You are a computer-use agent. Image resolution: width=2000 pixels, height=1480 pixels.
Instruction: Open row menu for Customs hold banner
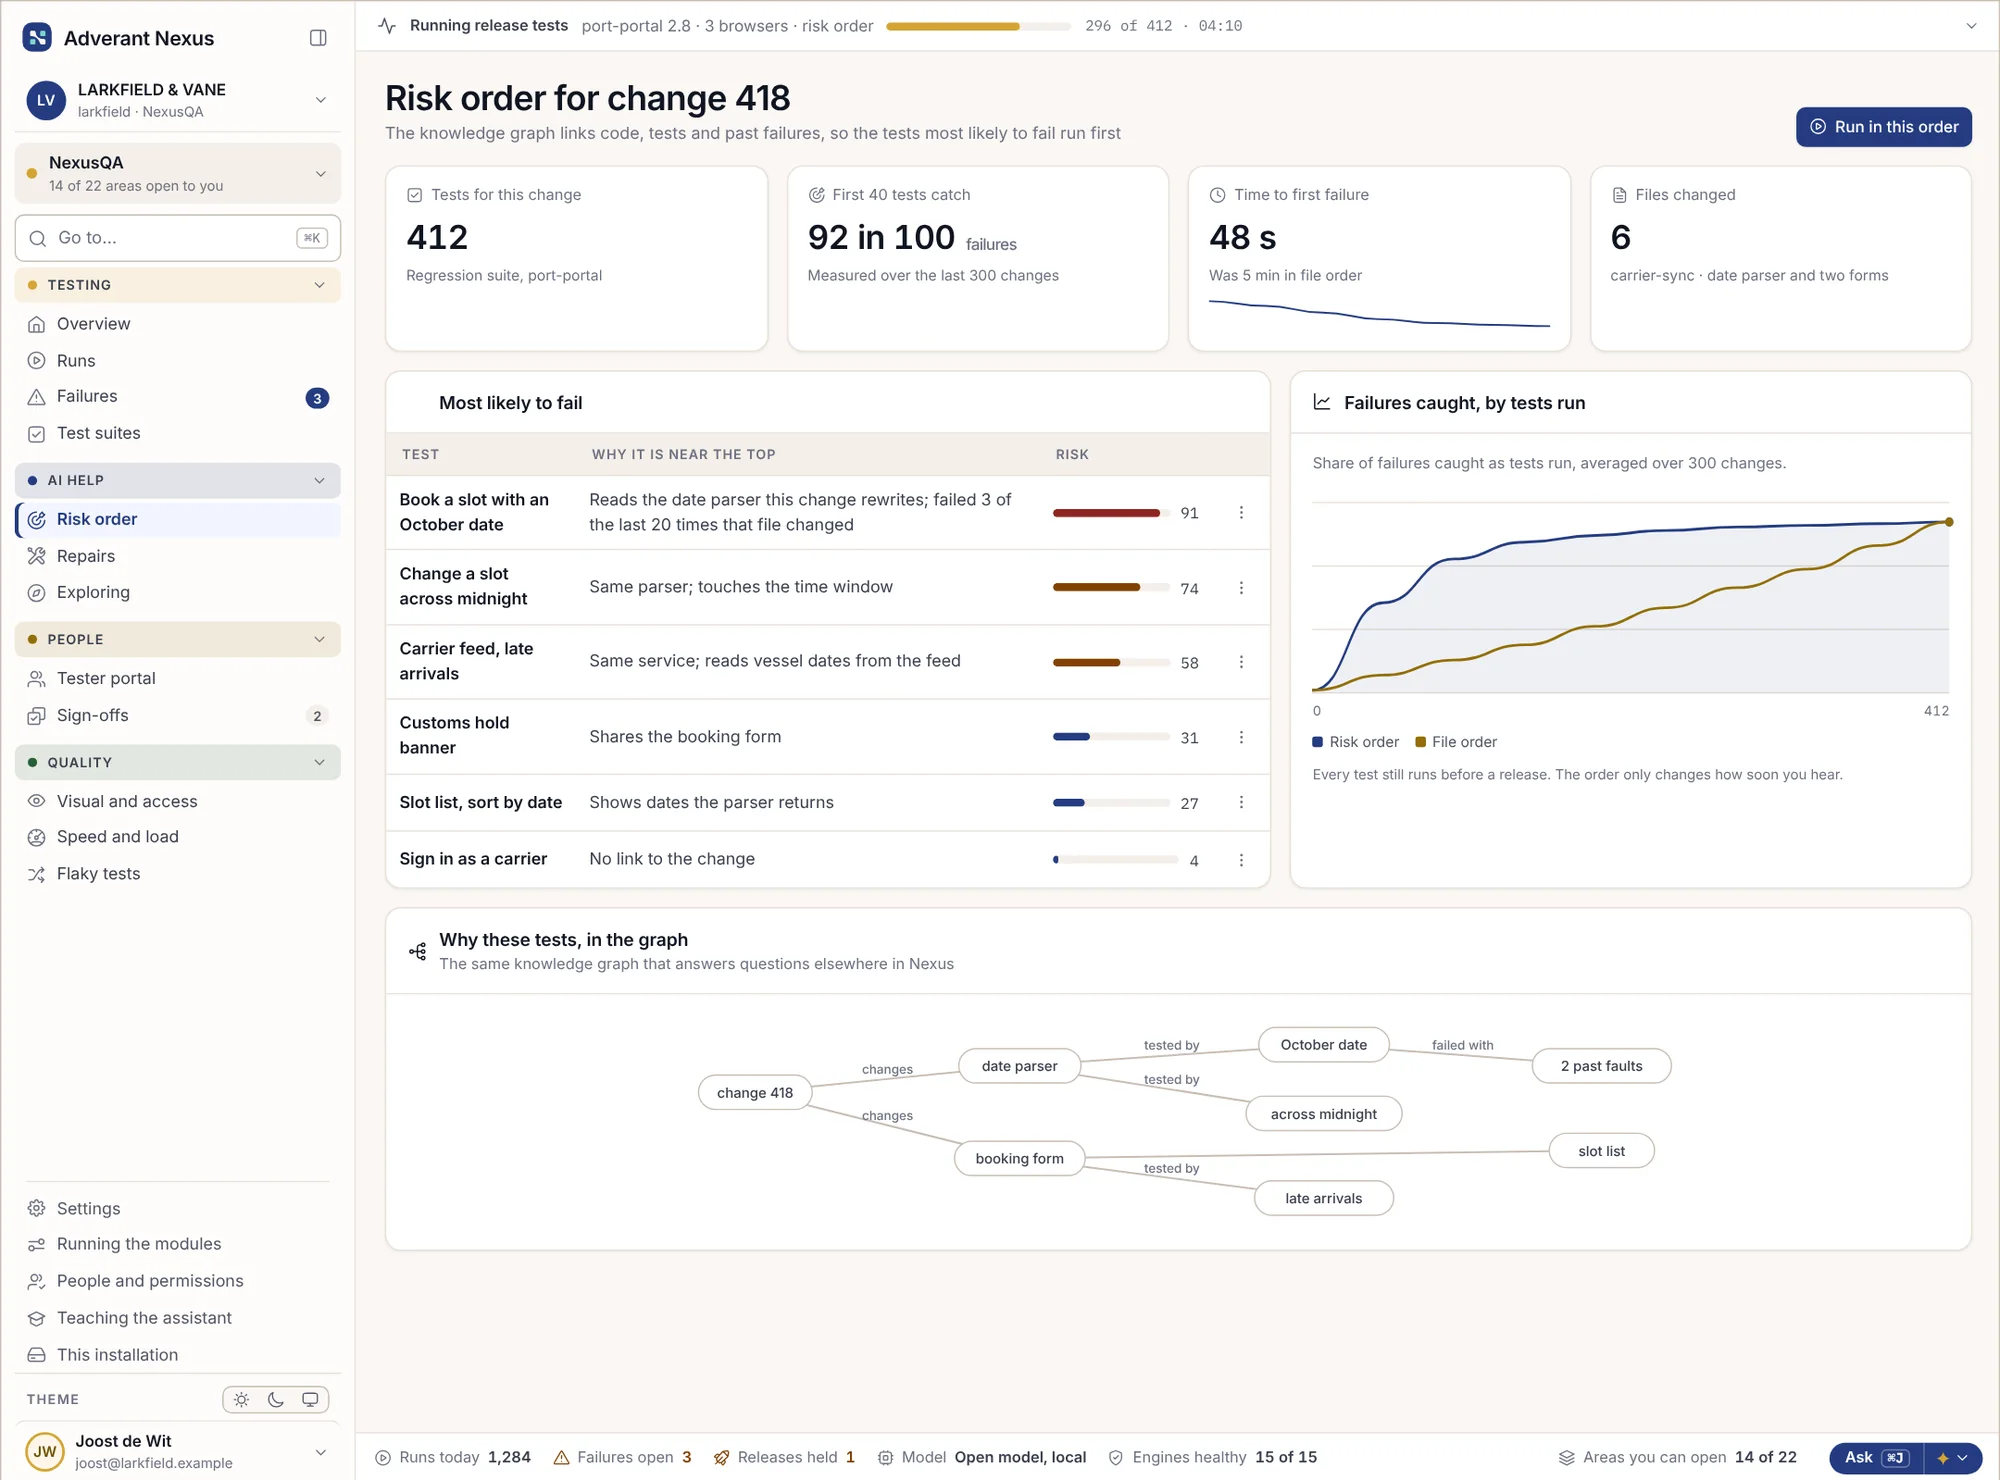click(x=1241, y=737)
